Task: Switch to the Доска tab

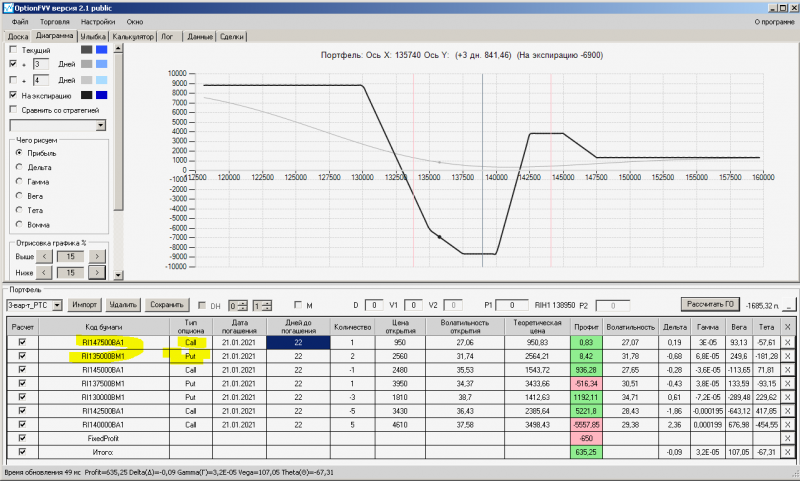Action: 18,37
